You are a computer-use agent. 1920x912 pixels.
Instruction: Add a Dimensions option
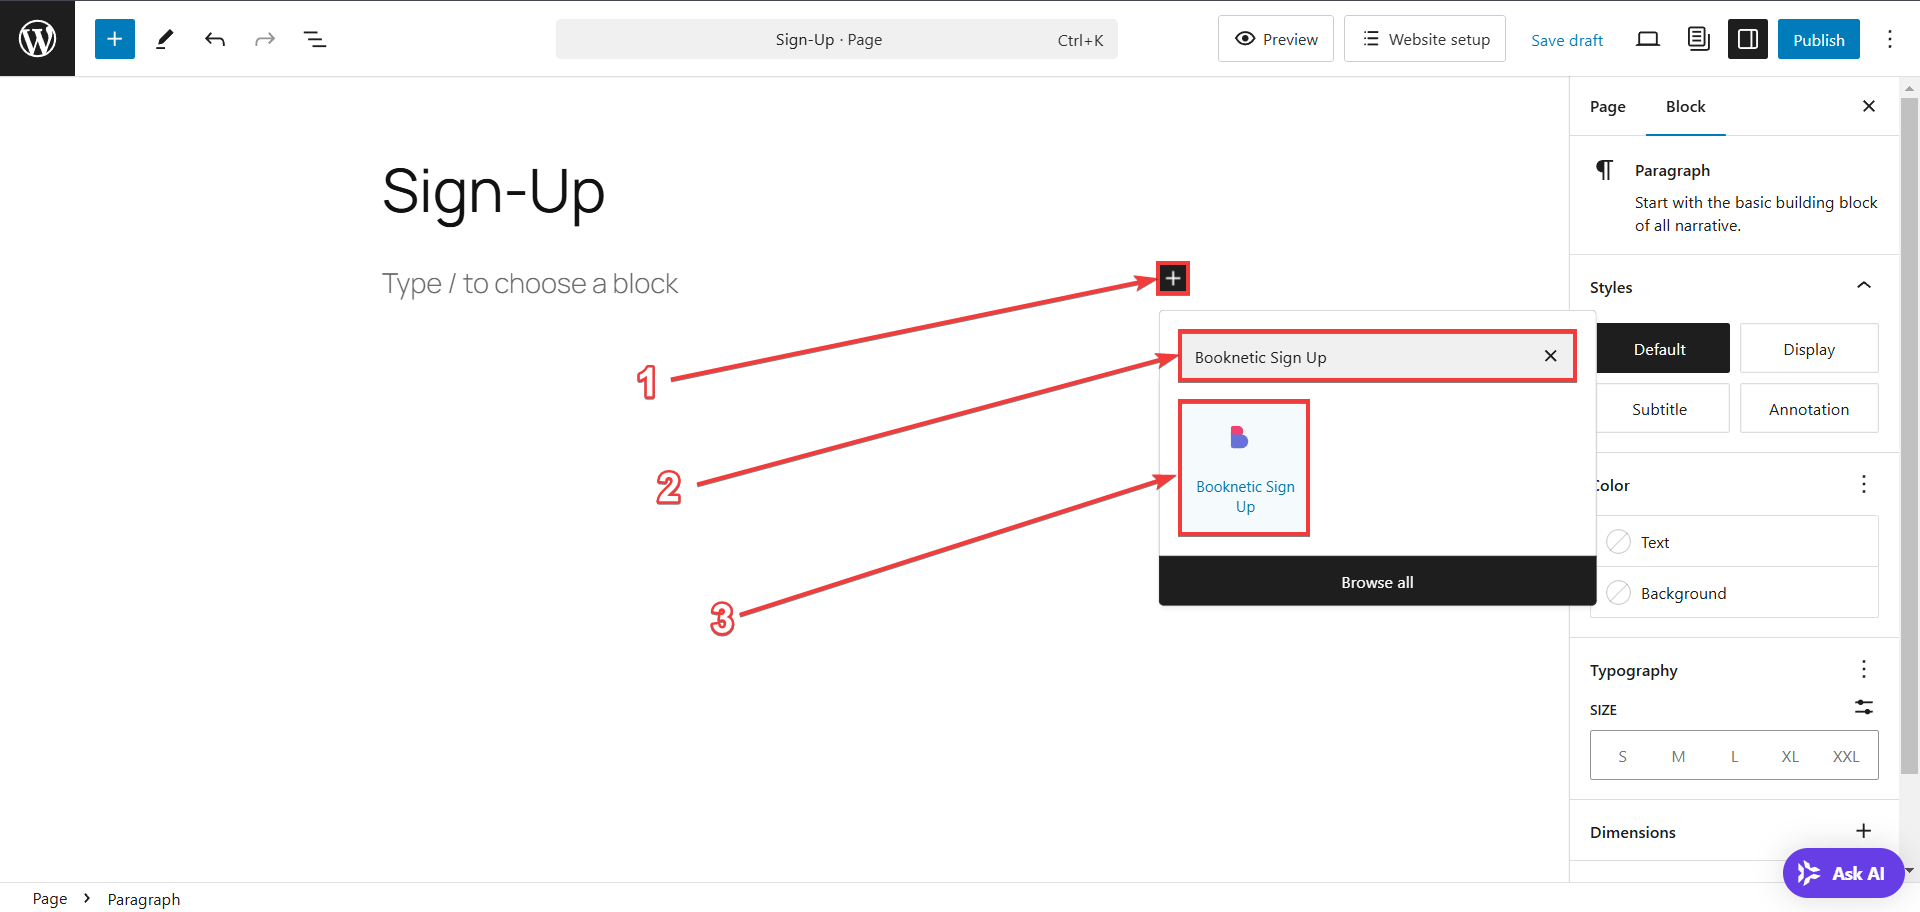pos(1864,831)
